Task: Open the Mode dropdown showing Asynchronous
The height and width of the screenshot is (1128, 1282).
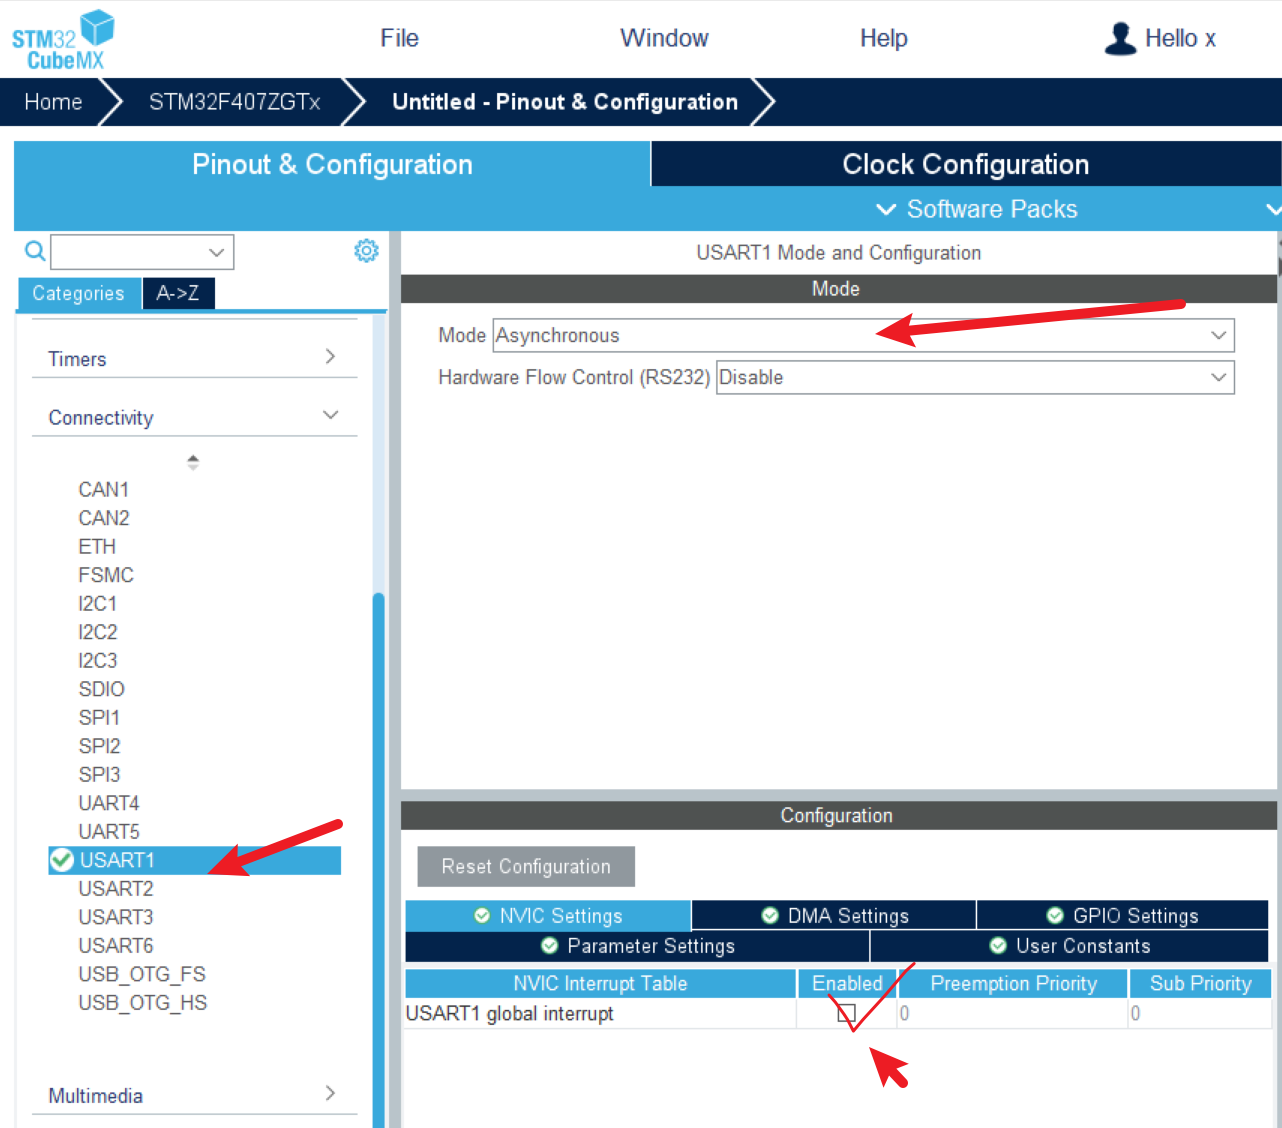Action: (864, 335)
